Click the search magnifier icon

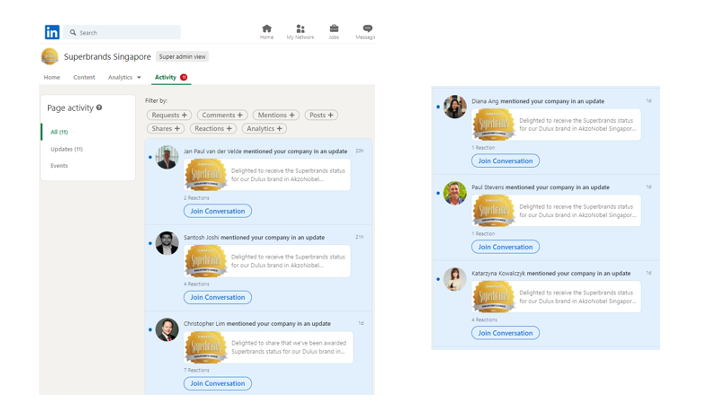73,33
